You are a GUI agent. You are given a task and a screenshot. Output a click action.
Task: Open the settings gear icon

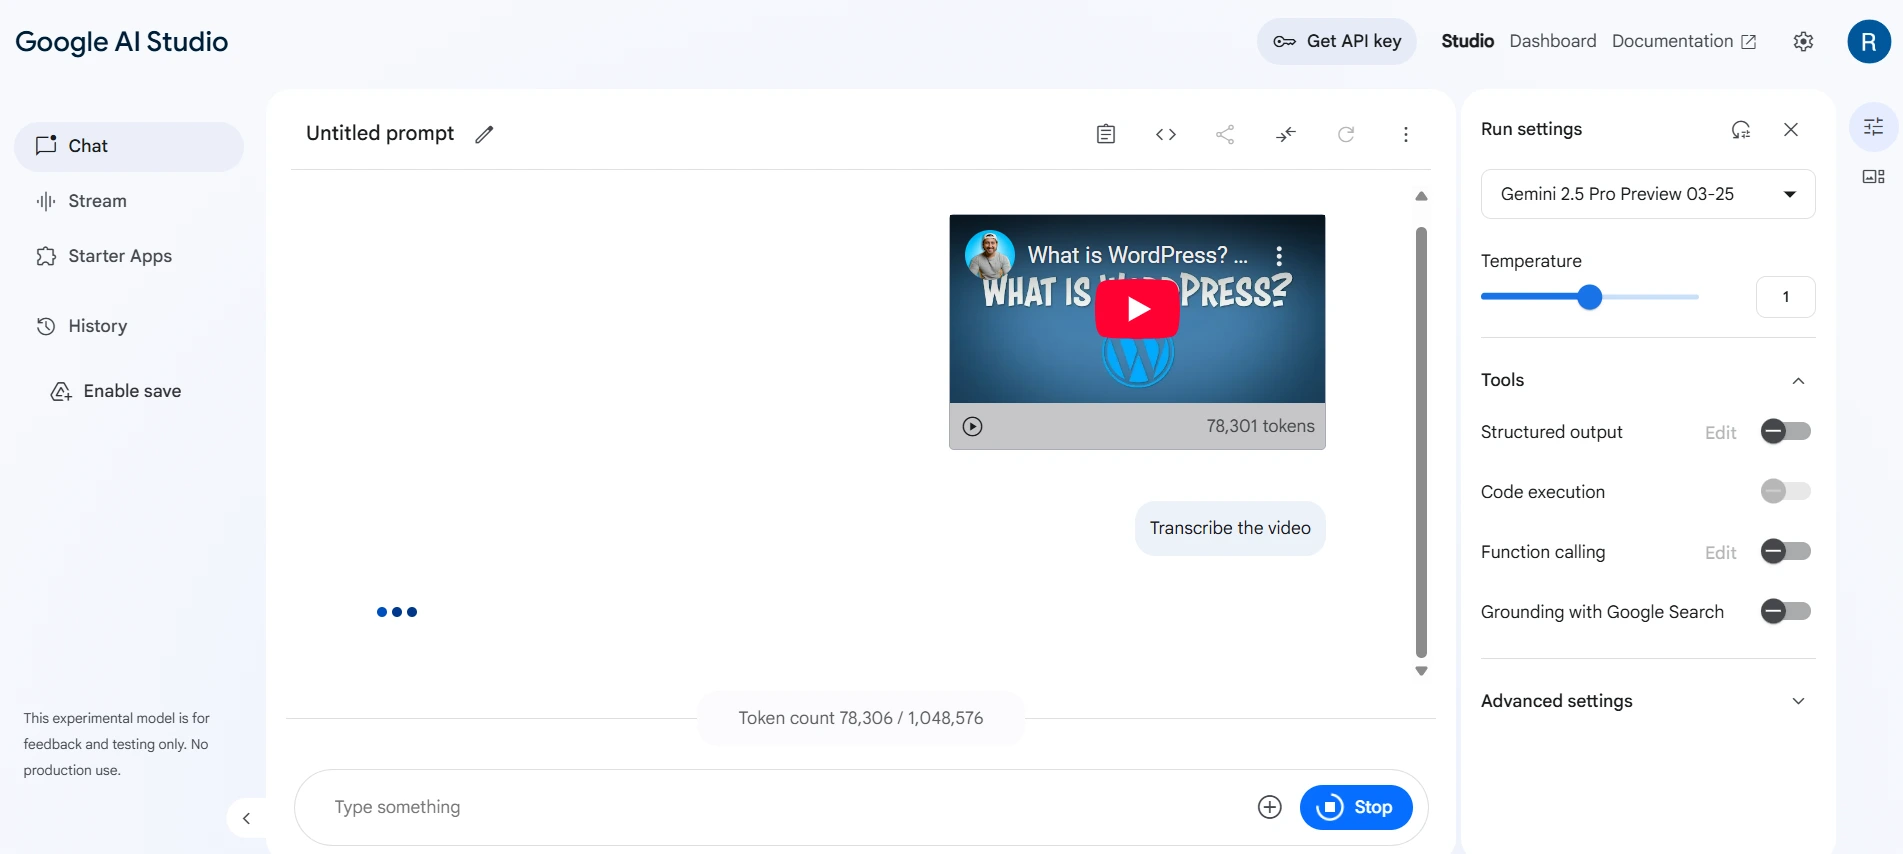pyautogui.click(x=1803, y=41)
